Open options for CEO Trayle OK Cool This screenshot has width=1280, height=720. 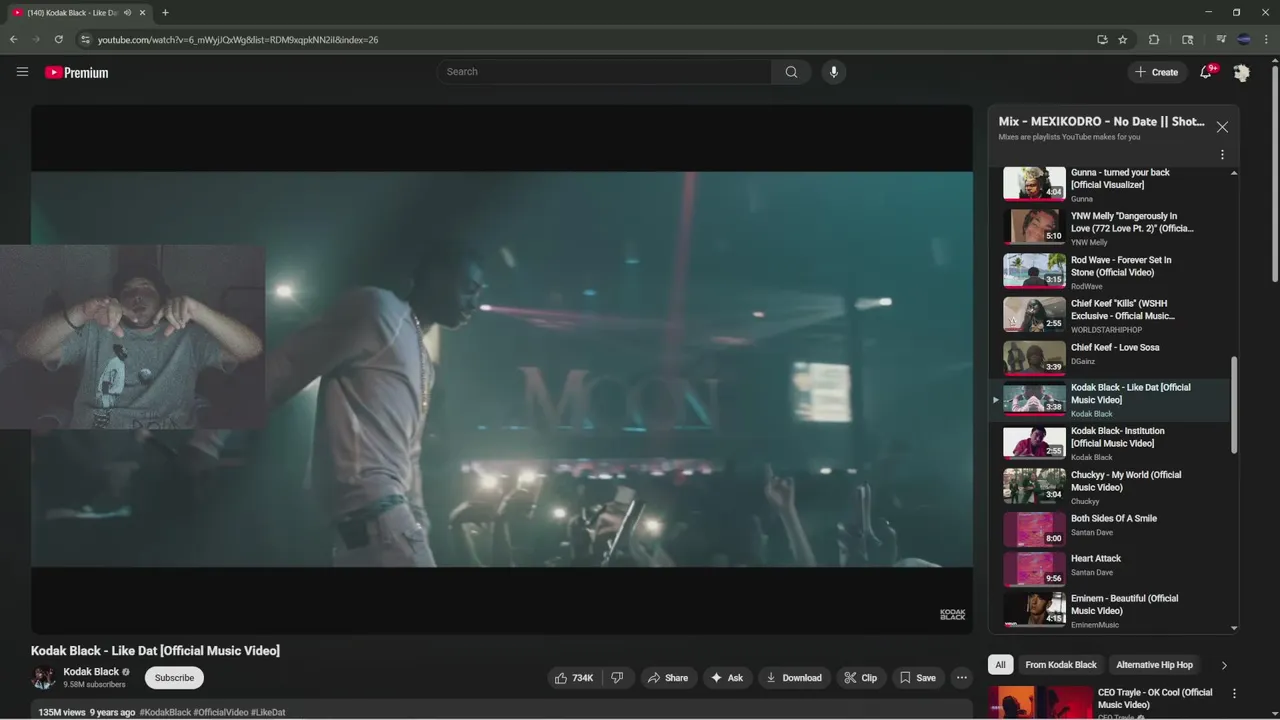[x=1234, y=693]
